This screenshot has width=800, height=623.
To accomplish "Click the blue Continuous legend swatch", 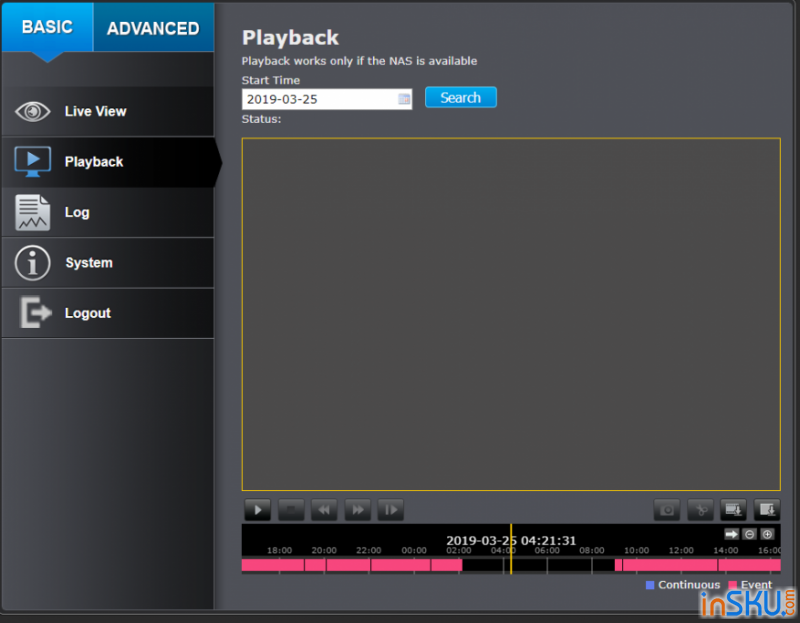I will click(650, 585).
